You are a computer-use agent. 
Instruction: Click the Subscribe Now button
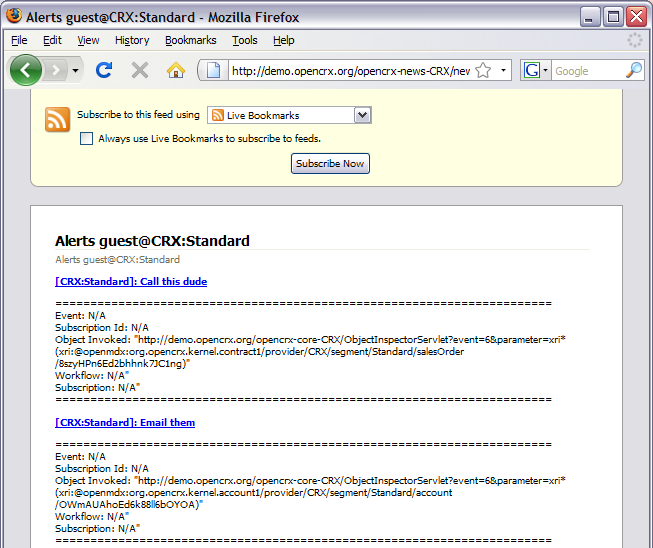(330, 164)
